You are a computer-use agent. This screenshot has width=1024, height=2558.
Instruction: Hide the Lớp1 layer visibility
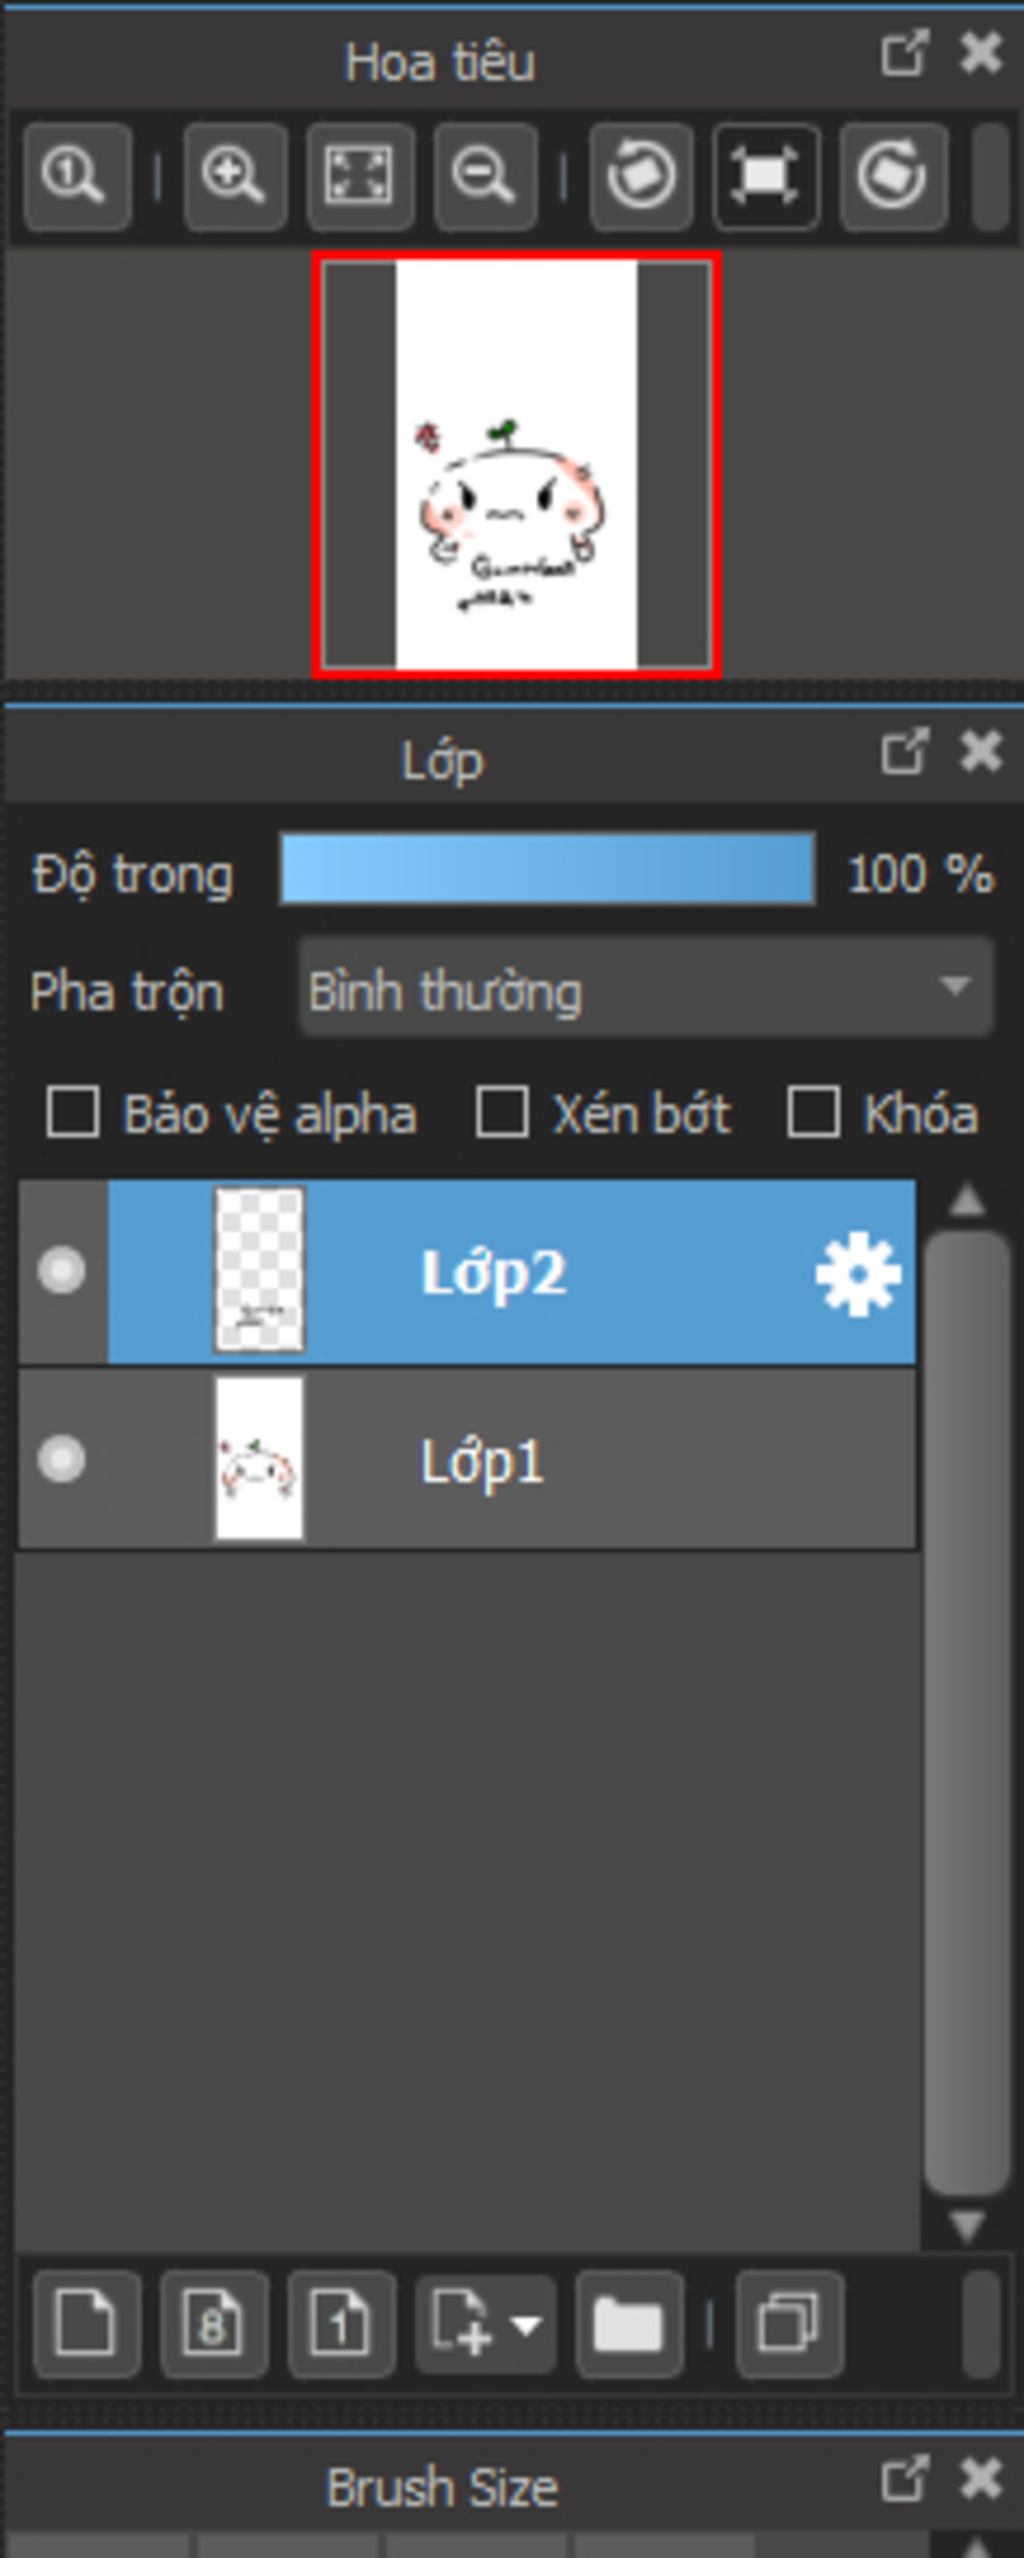coord(62,1459)
